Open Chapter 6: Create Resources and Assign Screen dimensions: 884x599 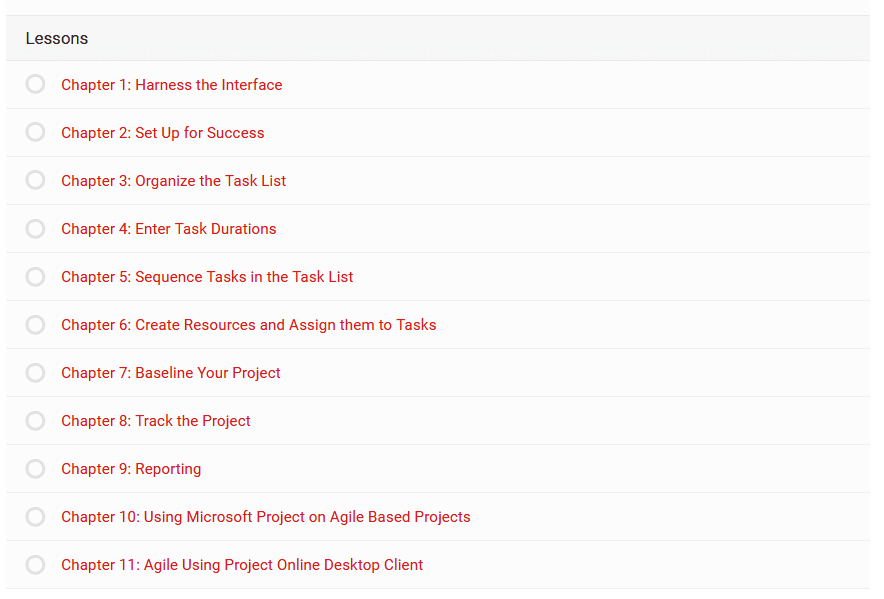click(x=249, y=325)
